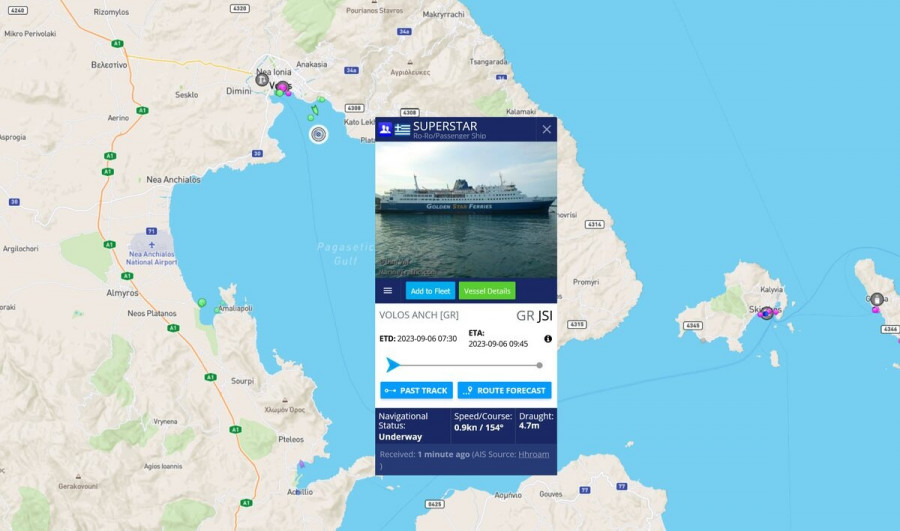Screen dimensions: 900x531
Task: Click the magenta vessel marker at Volos port
Action: point(282,87)
